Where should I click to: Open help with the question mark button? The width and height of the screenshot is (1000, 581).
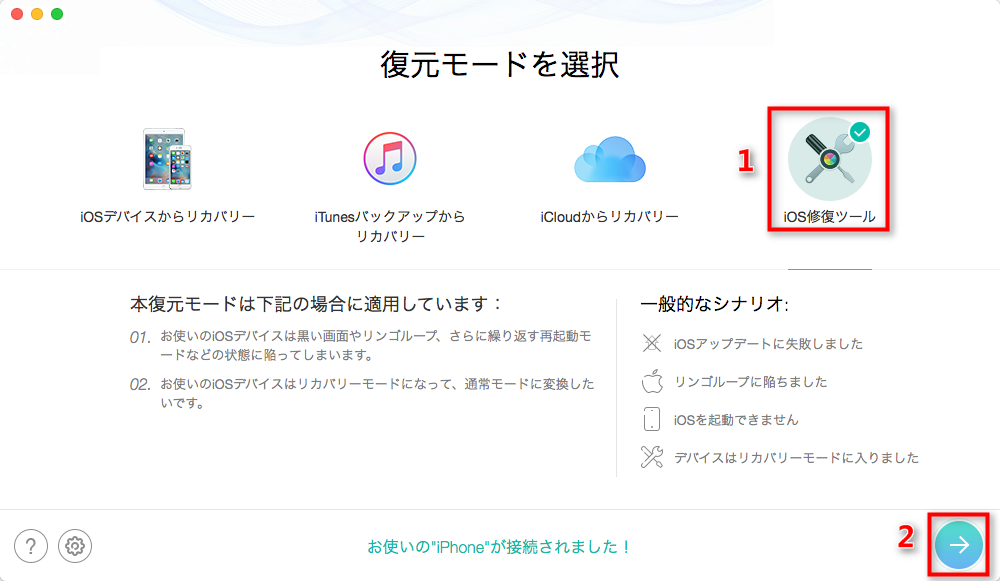point(31,546)
